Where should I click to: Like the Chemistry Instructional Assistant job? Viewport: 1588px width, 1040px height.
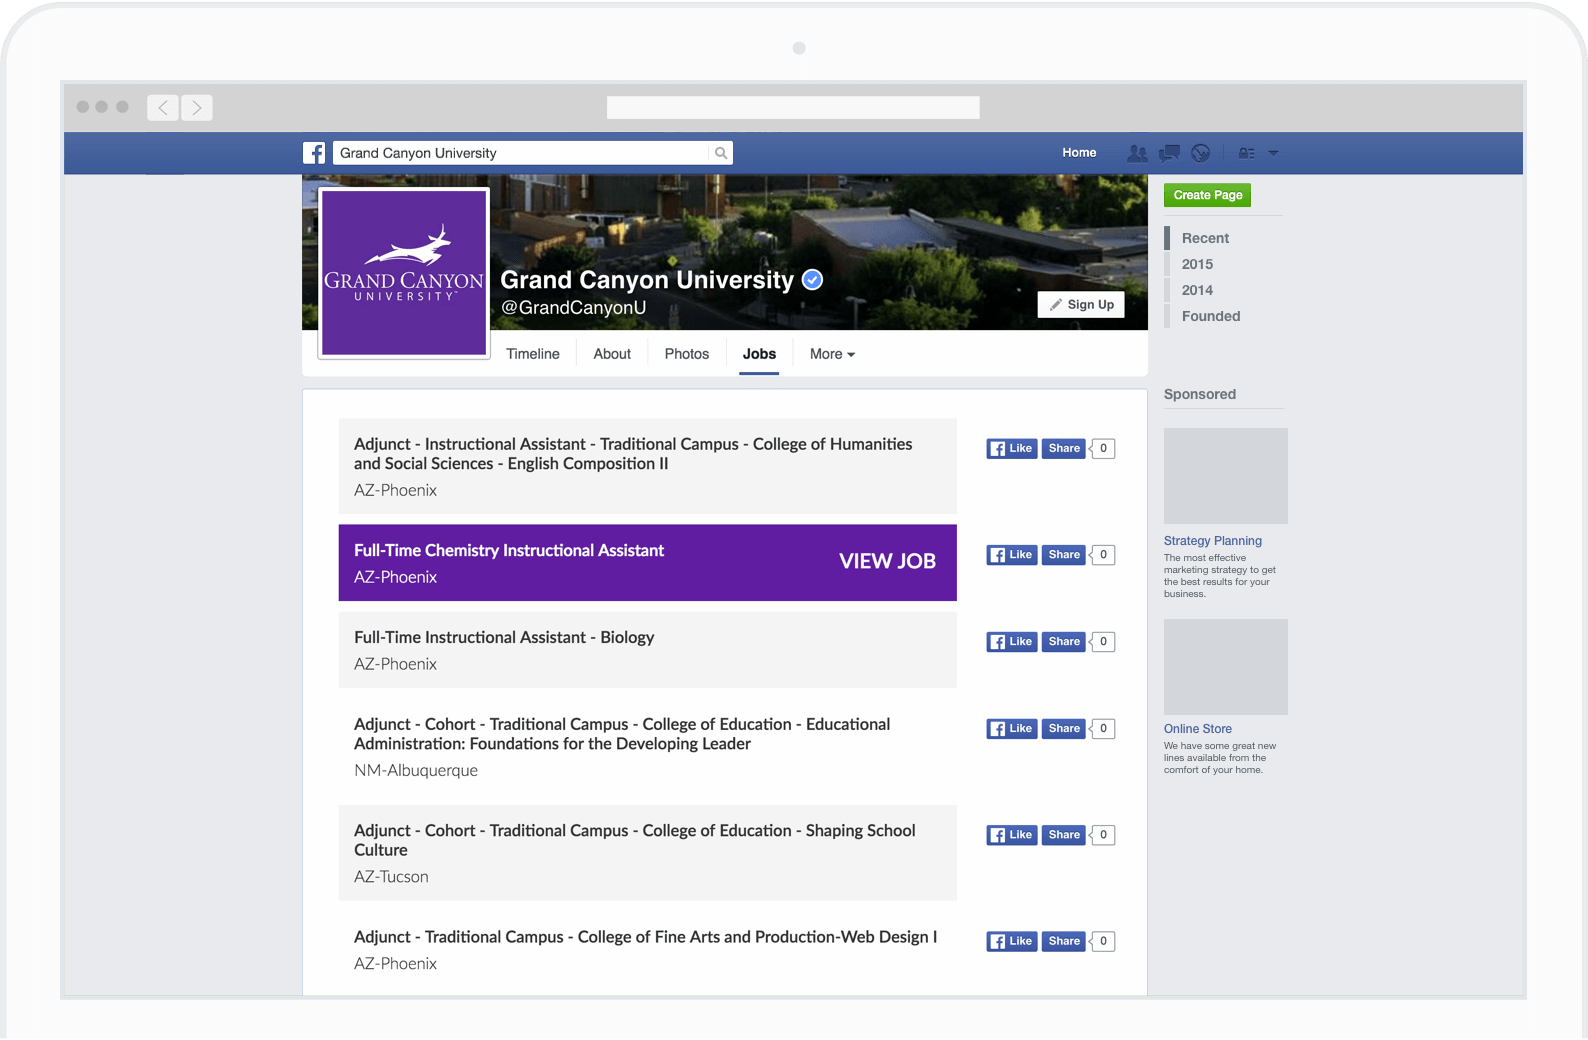(1011, 555)
